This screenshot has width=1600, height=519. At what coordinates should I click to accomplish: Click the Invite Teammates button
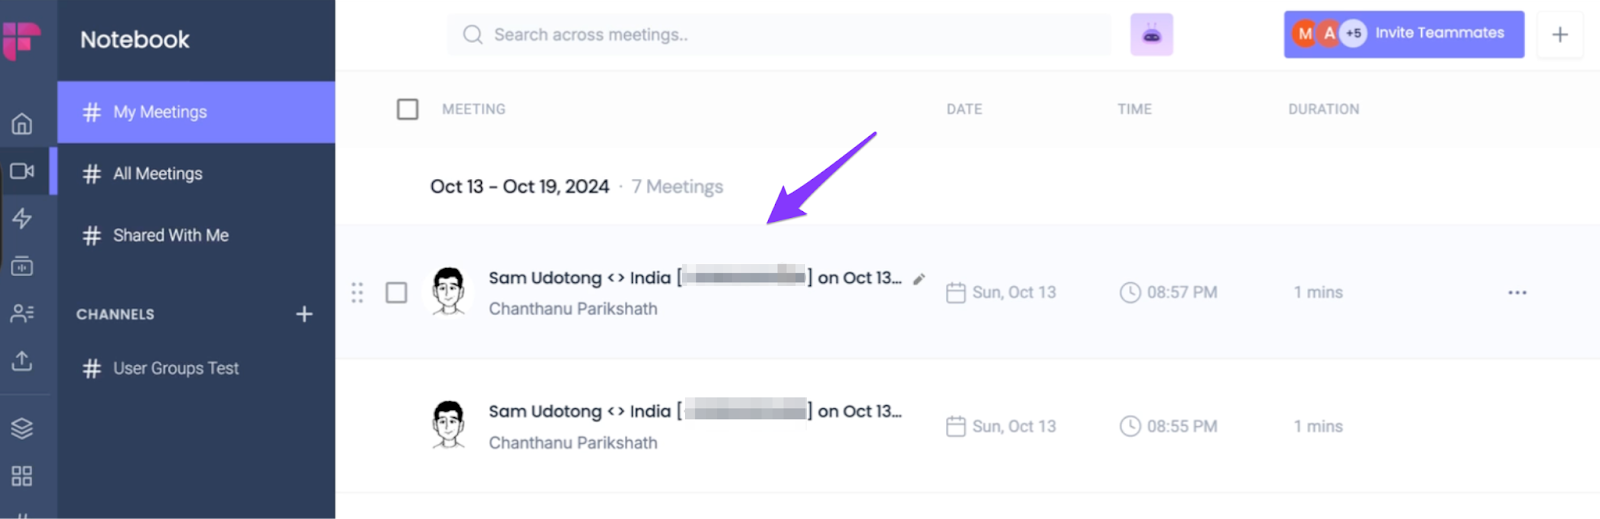(1403, 34)
